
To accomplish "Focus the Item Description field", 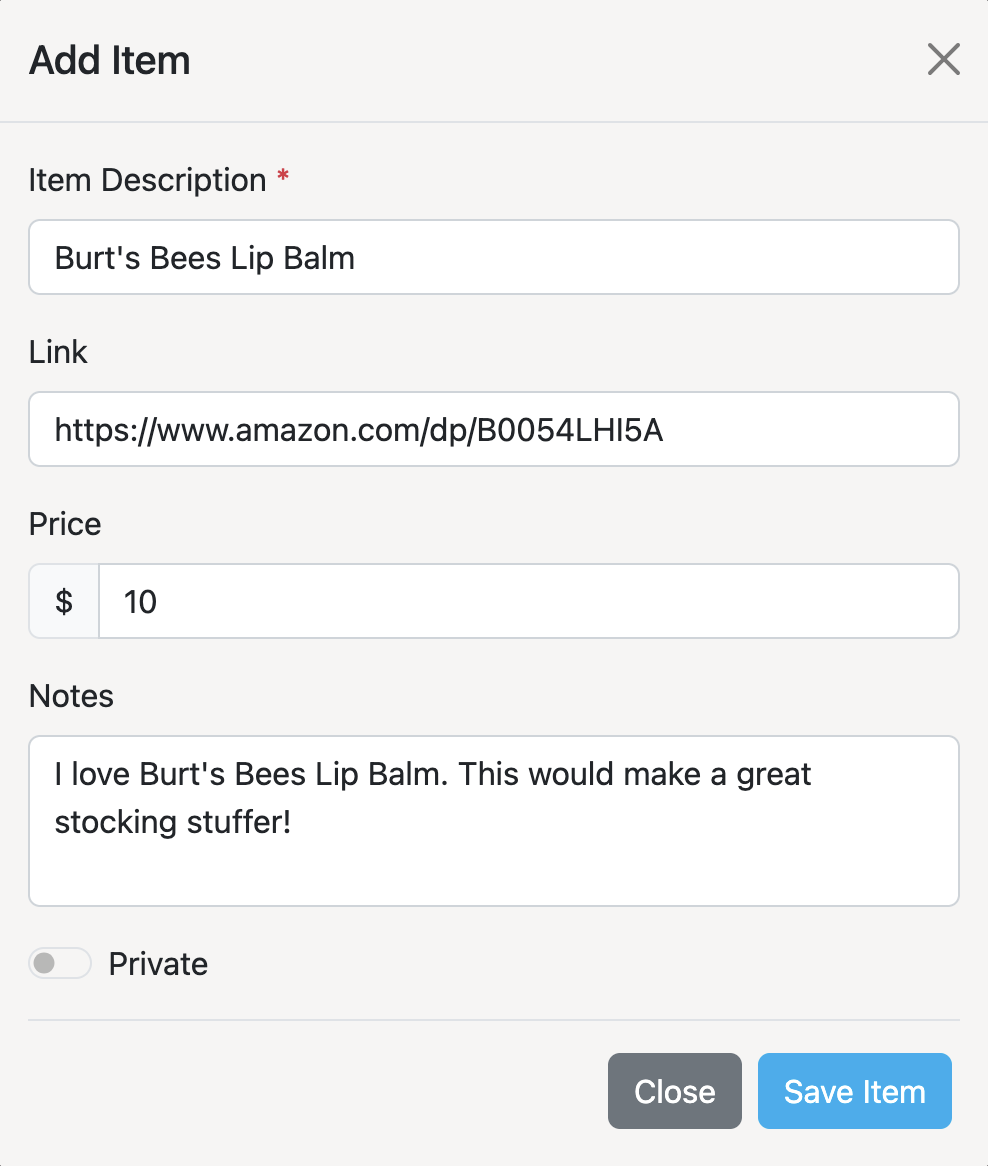I will pos(493,257).
